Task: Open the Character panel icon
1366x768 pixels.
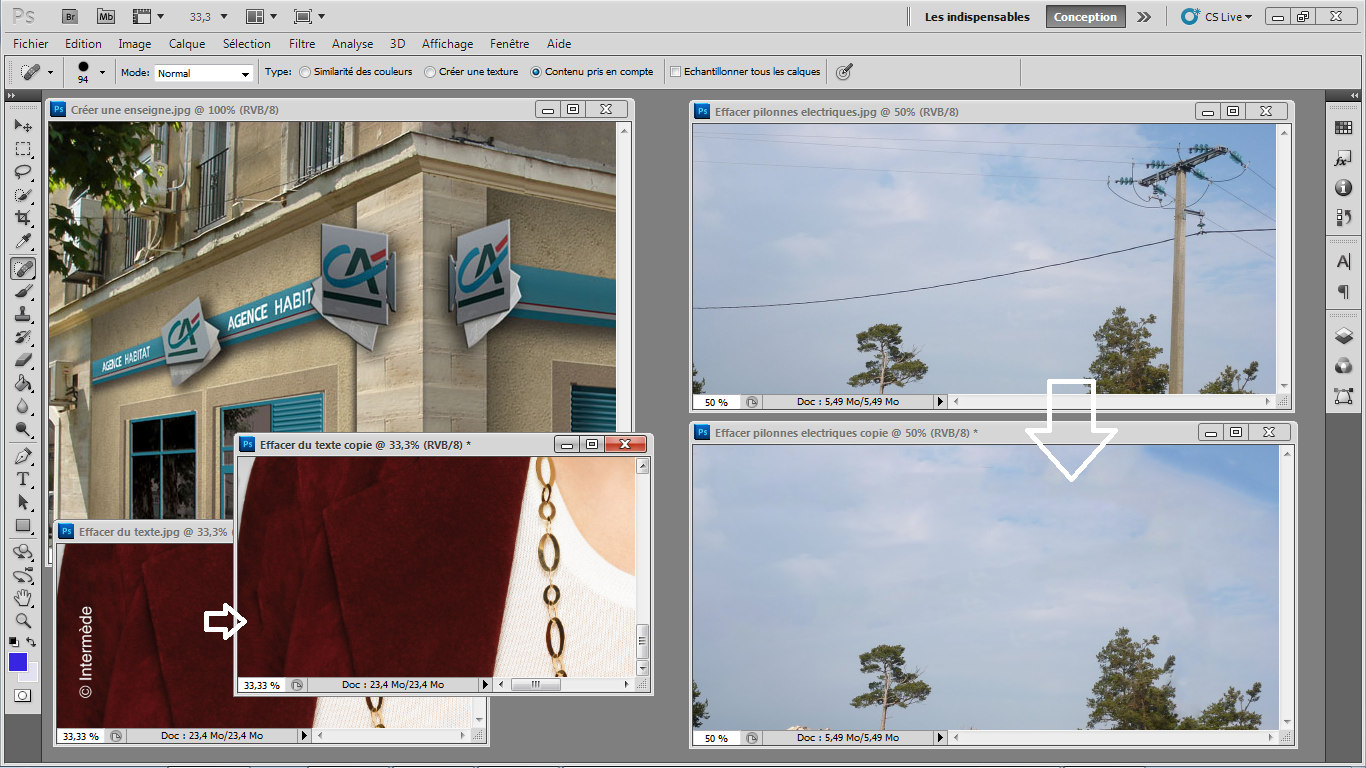Action: (x=1343, y=262)
